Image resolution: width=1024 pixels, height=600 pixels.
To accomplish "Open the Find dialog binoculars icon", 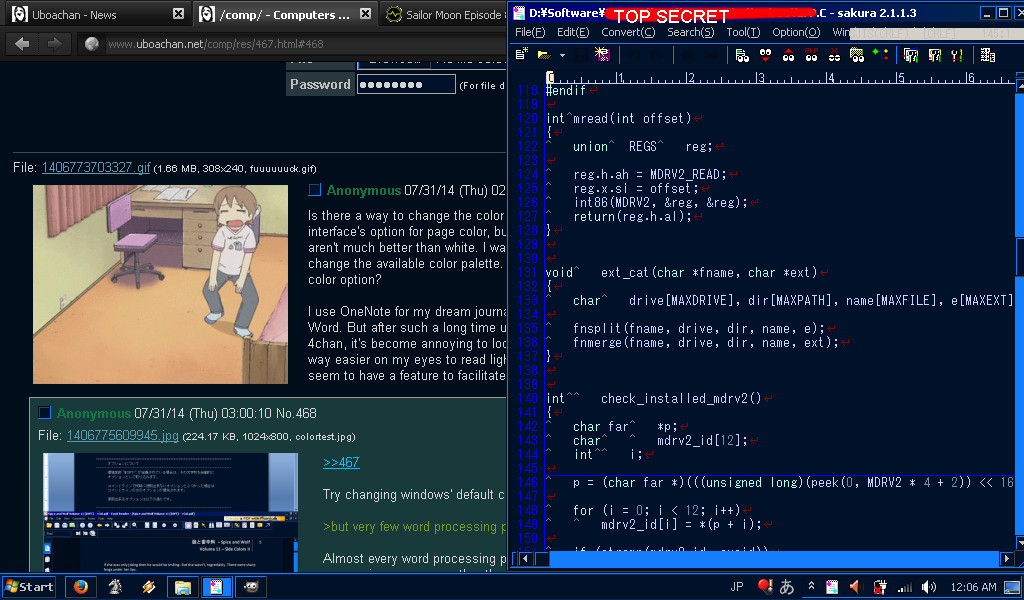I will [742, 55].
